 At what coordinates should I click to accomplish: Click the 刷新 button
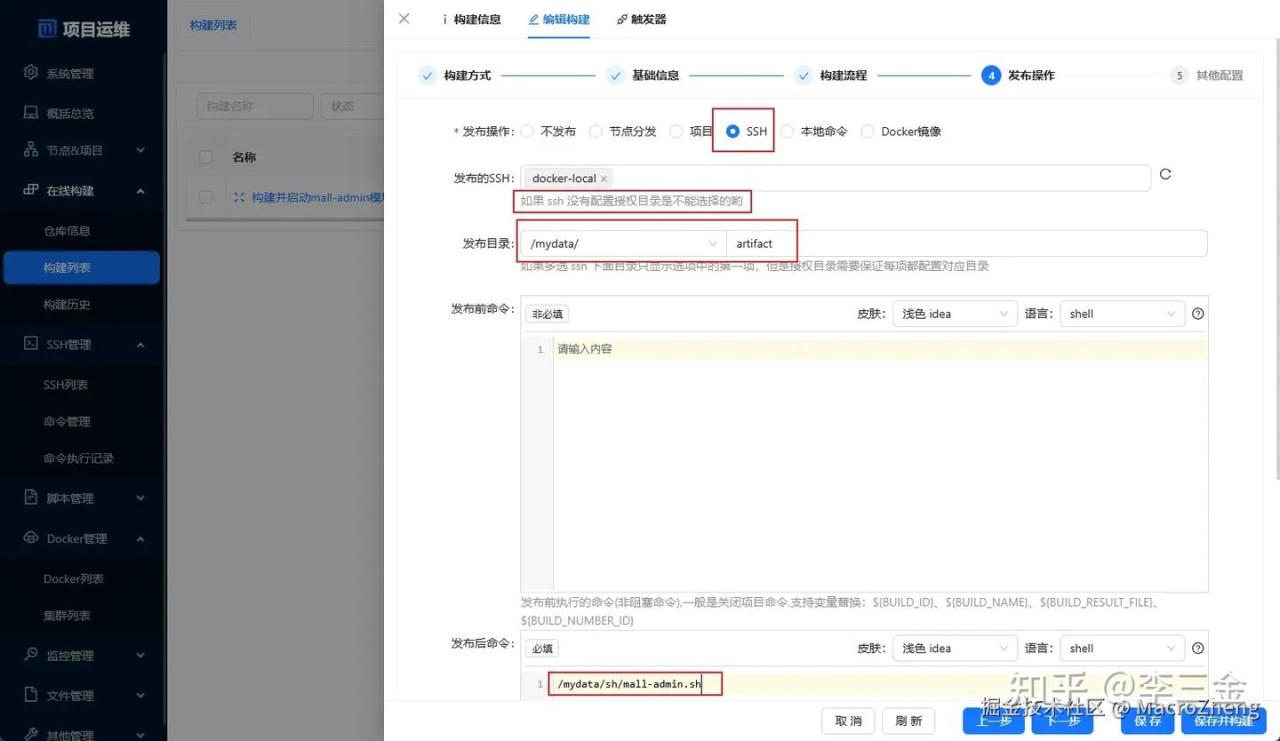[x=909, y=721]
